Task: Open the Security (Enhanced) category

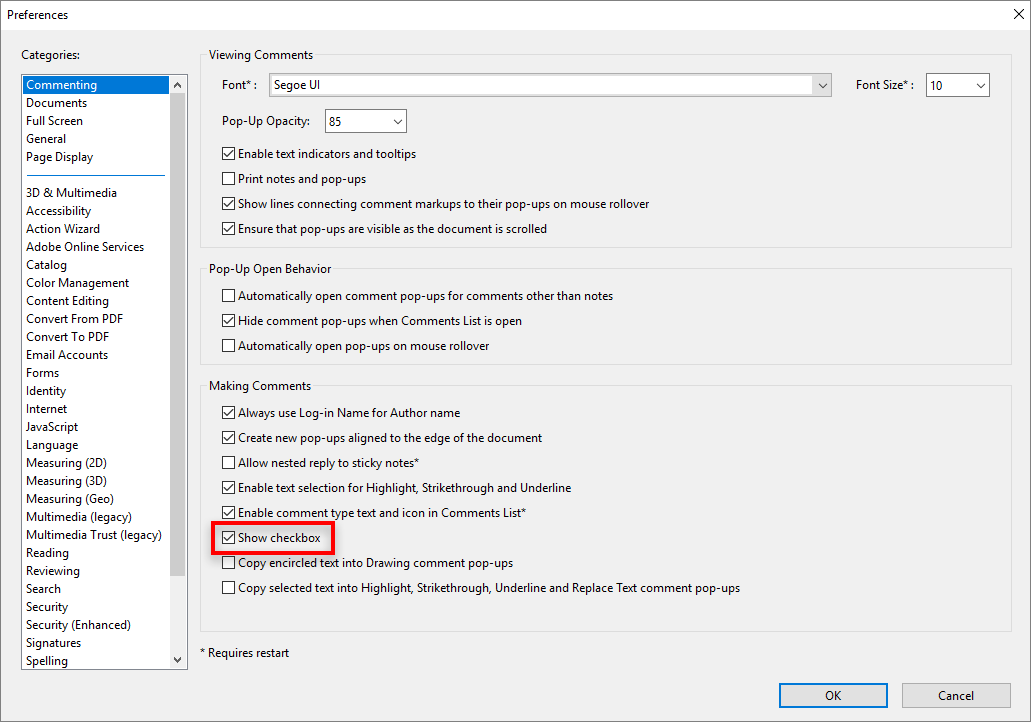Action: tap(78, 624)
